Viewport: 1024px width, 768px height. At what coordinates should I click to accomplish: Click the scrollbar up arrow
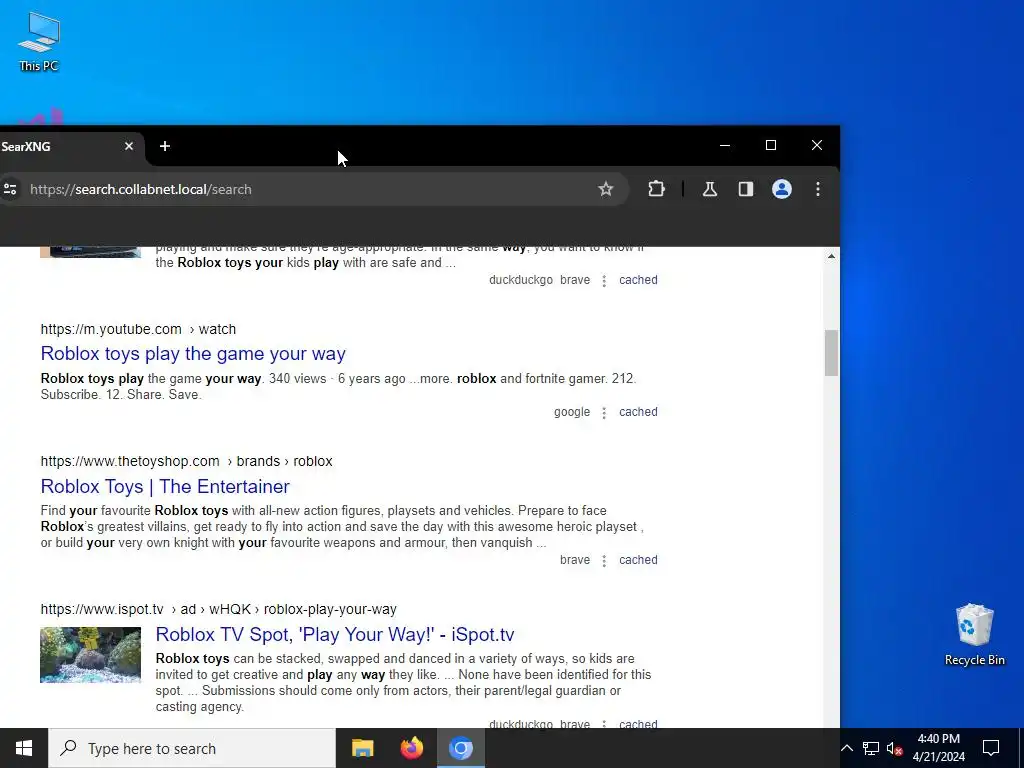pos(831,256)
